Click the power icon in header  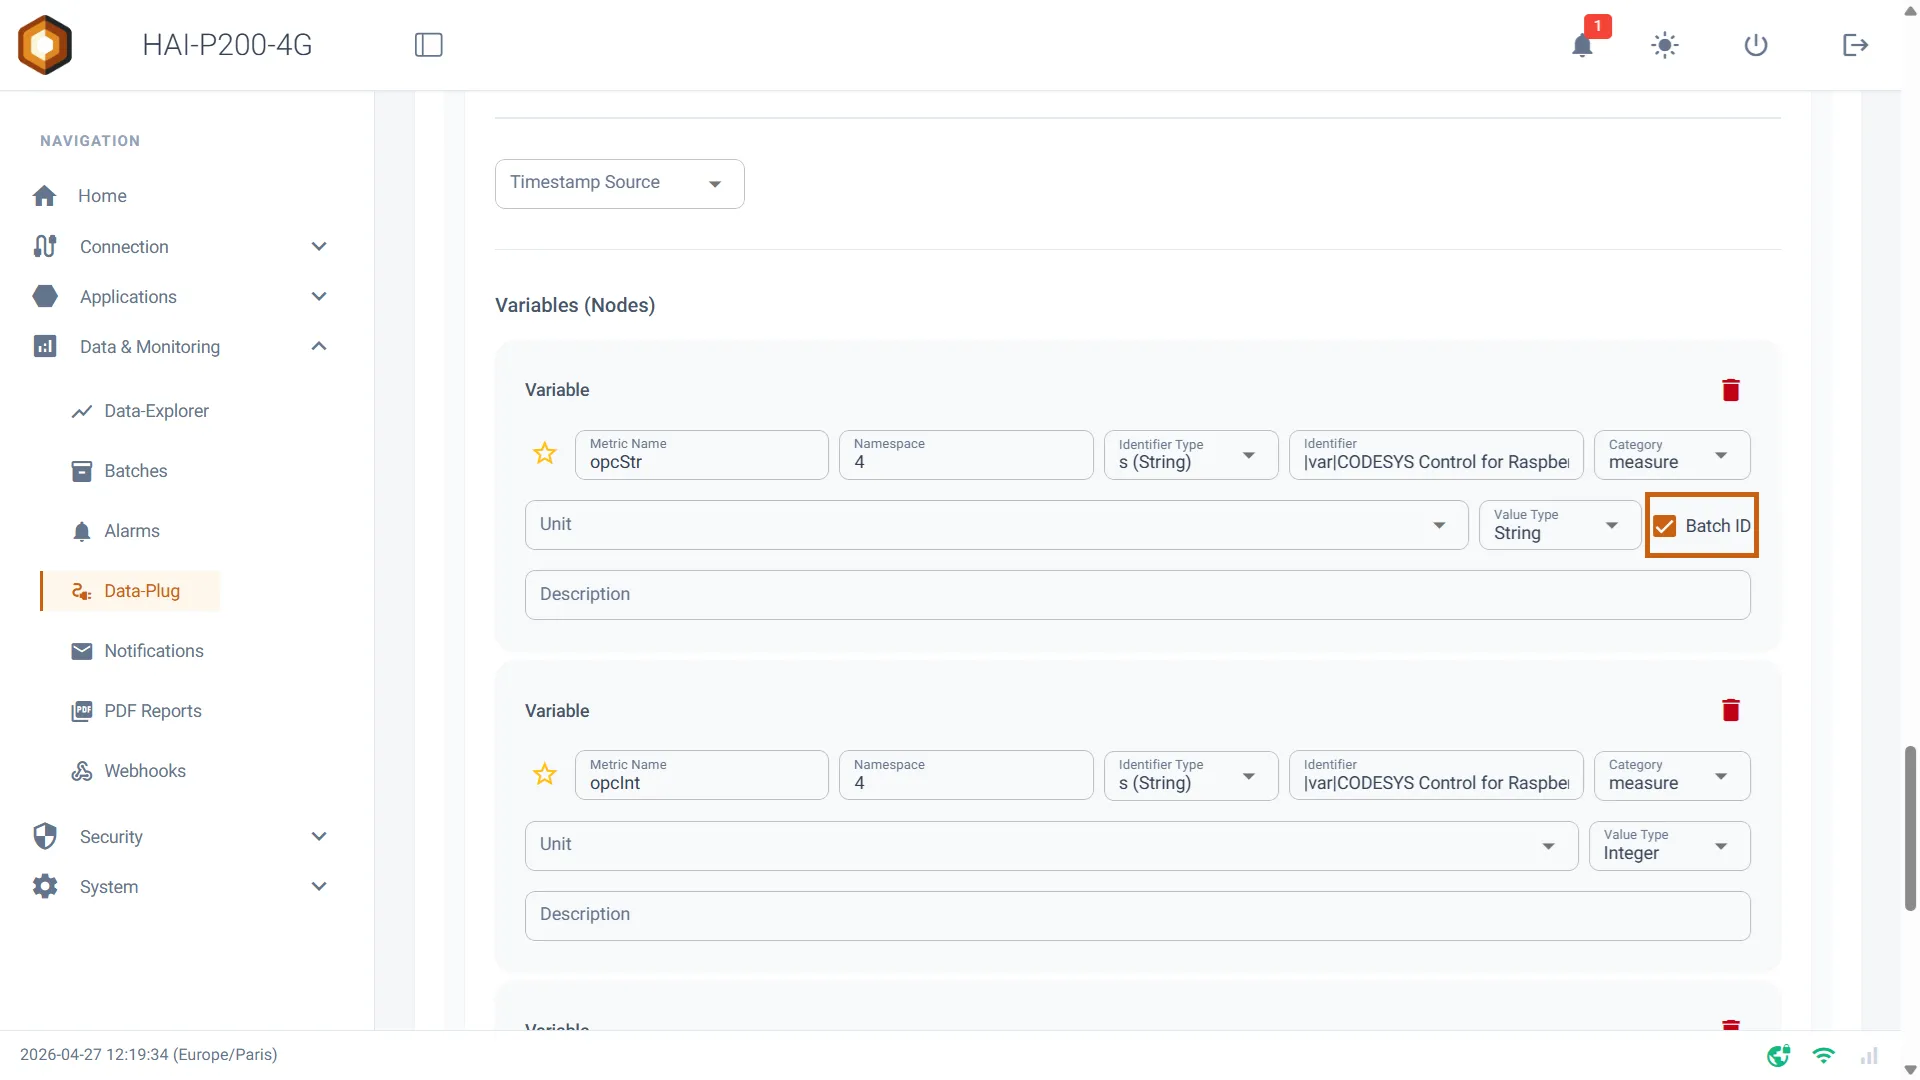point(1756,45)
